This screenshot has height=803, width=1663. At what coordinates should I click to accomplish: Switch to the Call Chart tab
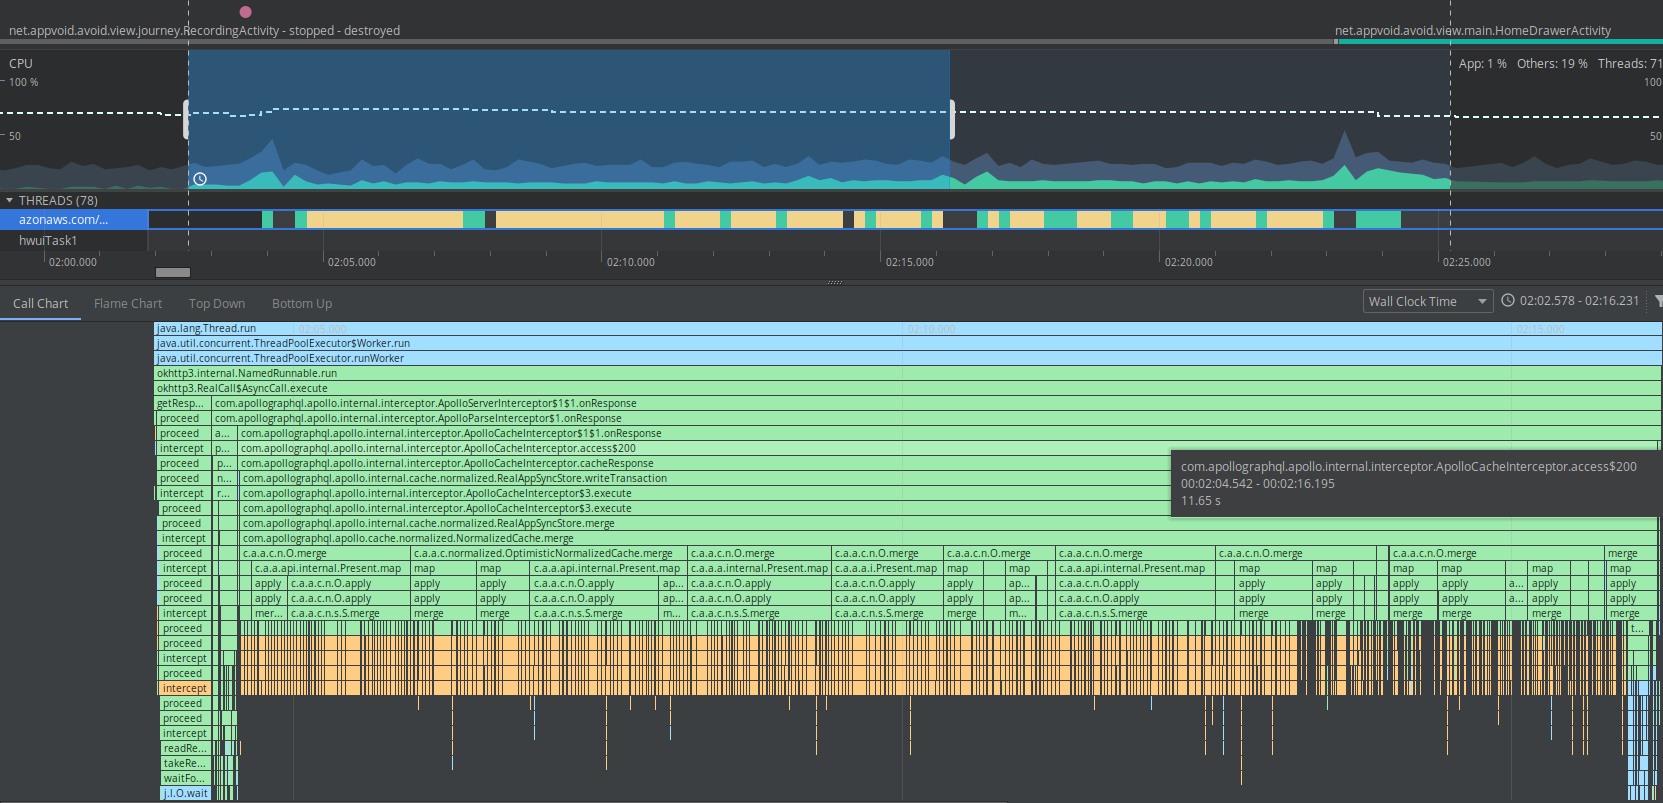click(41, 304)
